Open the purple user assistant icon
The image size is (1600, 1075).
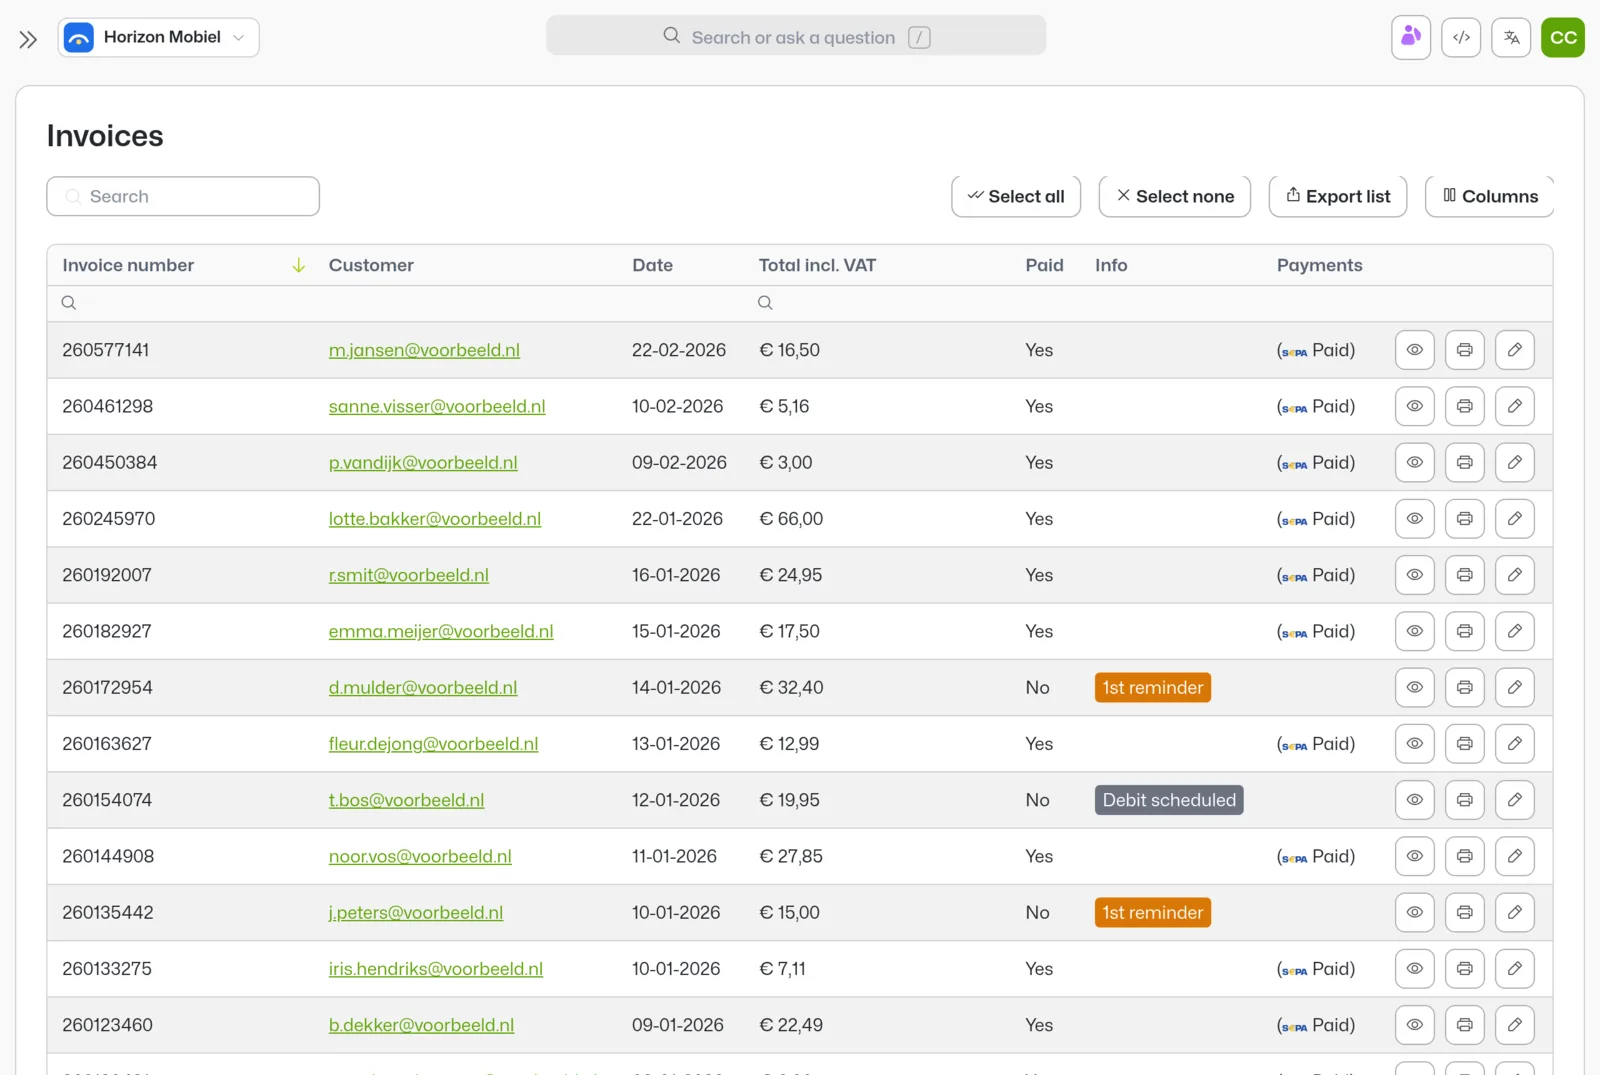coord(1411,37)
